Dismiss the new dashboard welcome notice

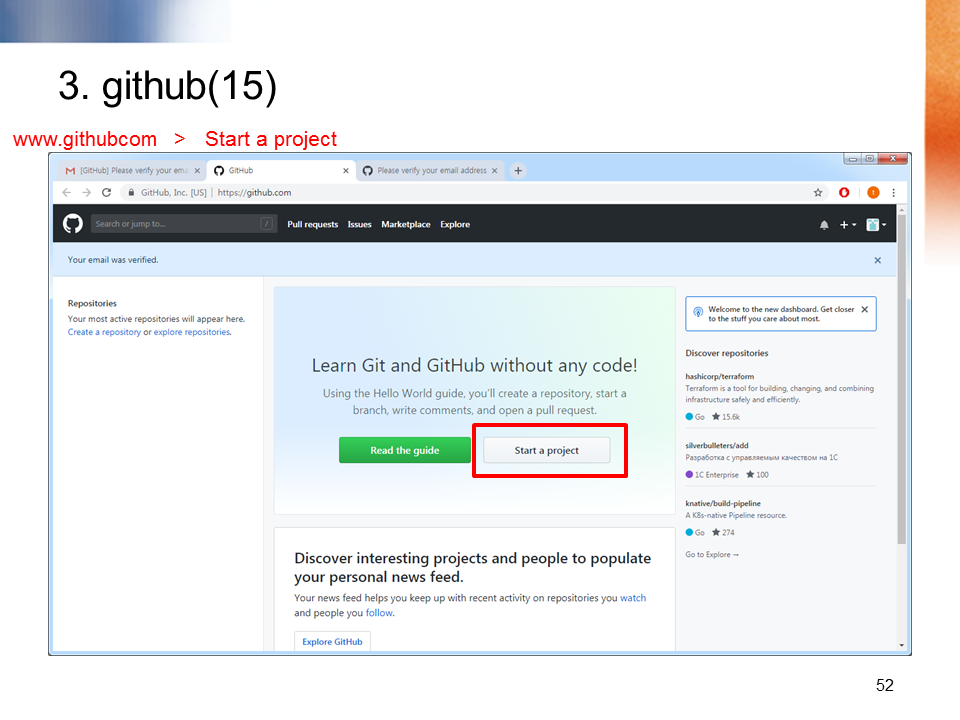pos(864,309)
